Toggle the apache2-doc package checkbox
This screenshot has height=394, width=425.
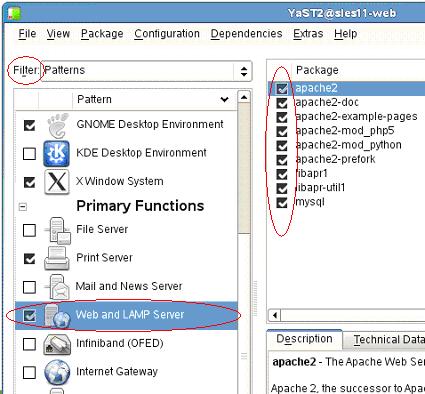(x=282, y=103)
